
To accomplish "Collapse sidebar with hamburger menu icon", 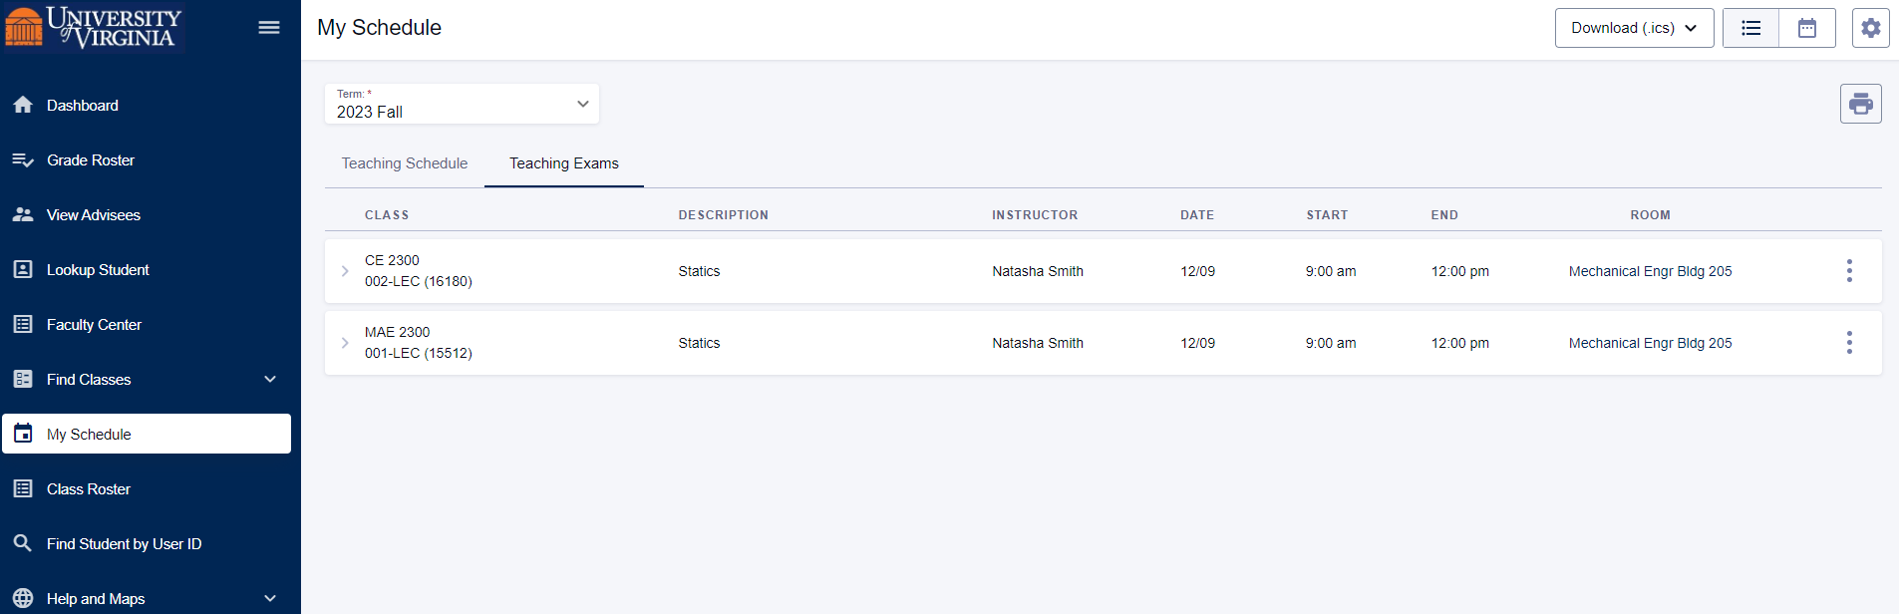I will [x=269, y=27].
